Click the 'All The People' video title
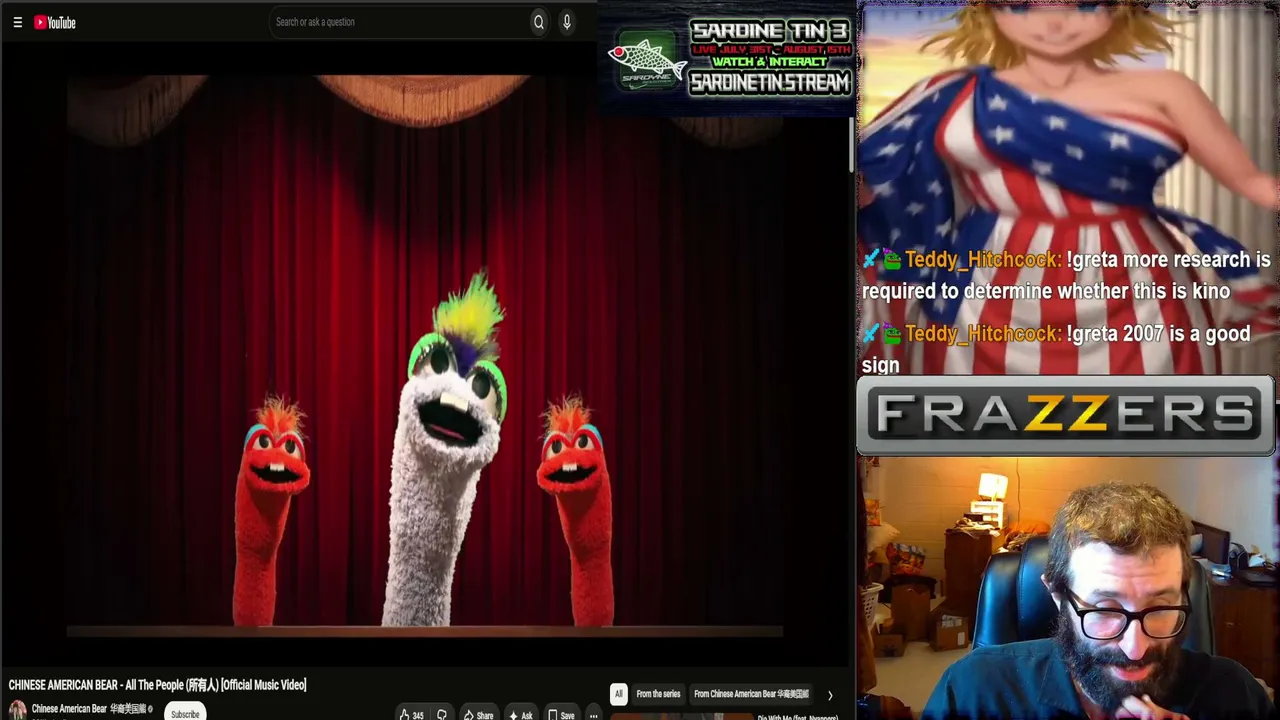 [158, 685]
